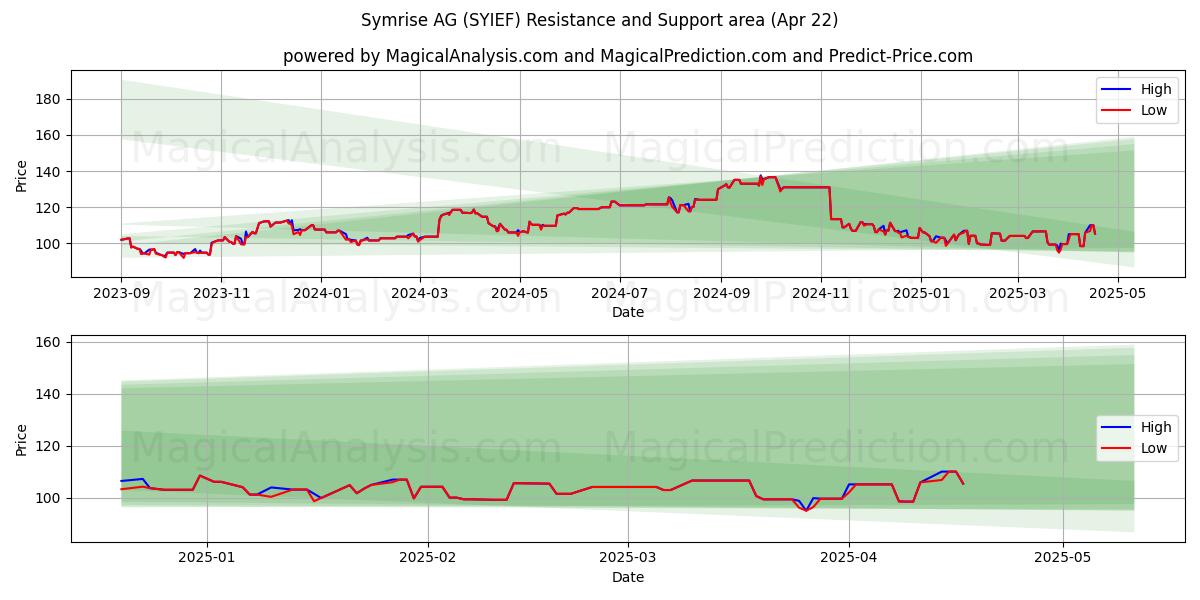1200x600 pixels.
Task: Click the "2025-05" tick label on upper chart
Action: [1117, 293]
